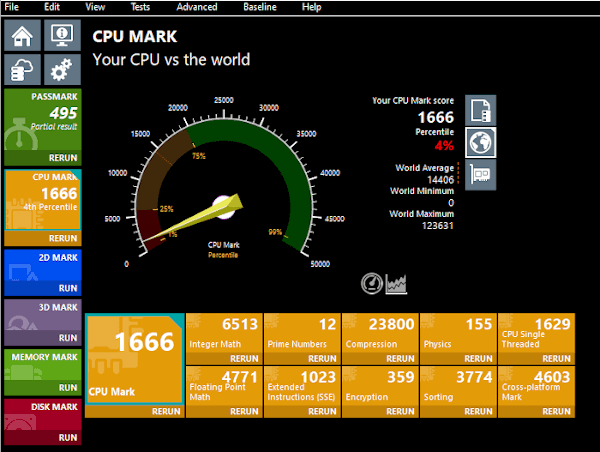The image size is (600, 452).
Task: Click the World Maximum 123631 value
Action: 438,225
